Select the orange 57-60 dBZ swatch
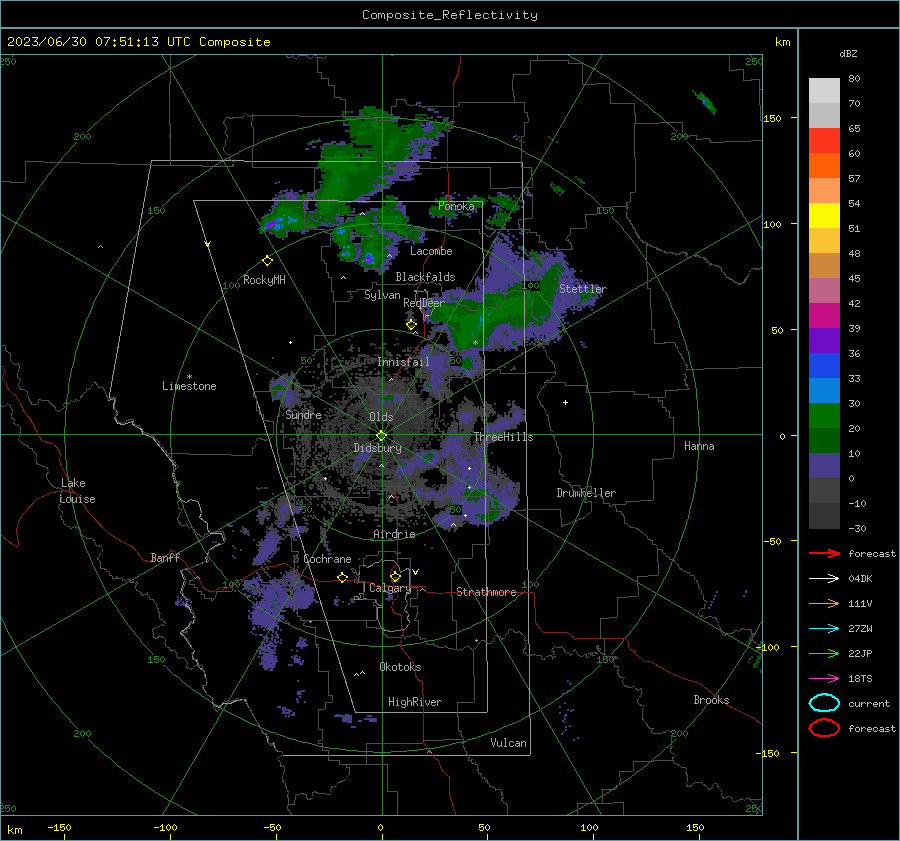Image resolution: width=900 pixels, height=841 pixels. pos(824,165)
